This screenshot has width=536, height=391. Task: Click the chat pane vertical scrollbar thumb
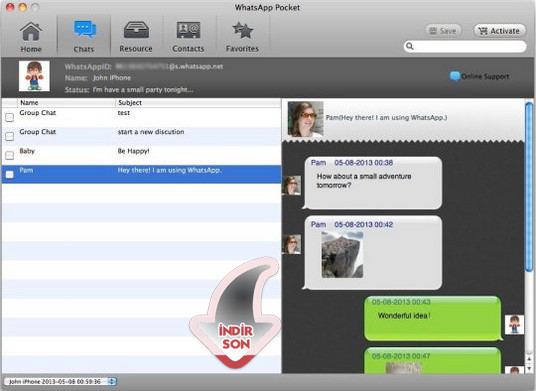coord(529,187)
